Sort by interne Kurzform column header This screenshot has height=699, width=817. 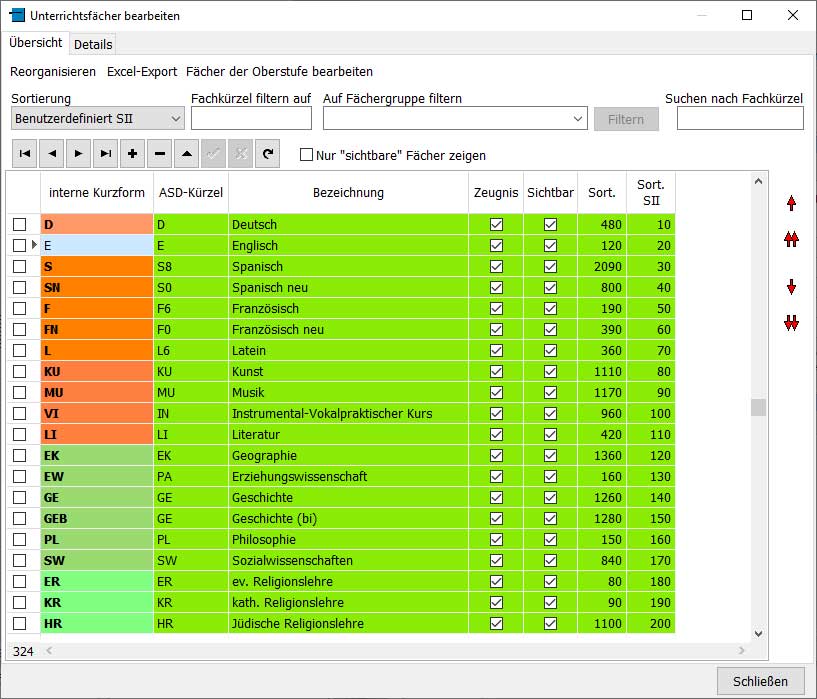pos(97,192)
